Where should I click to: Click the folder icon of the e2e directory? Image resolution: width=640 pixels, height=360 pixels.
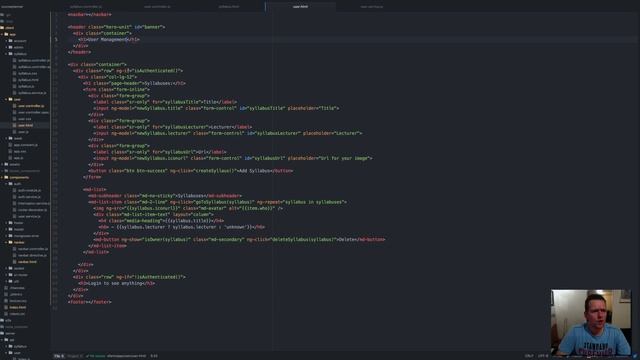tap(2, 320)
